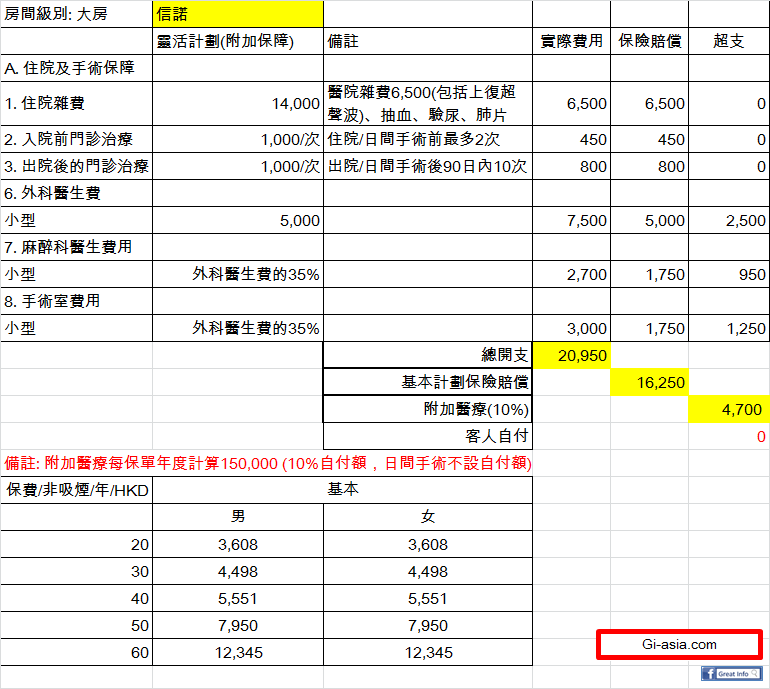Image resolution: width=770 pixels, height=689 pixels.
Task: Click the 2,700 anaesthetist cost cell
Action: point(571,275)
